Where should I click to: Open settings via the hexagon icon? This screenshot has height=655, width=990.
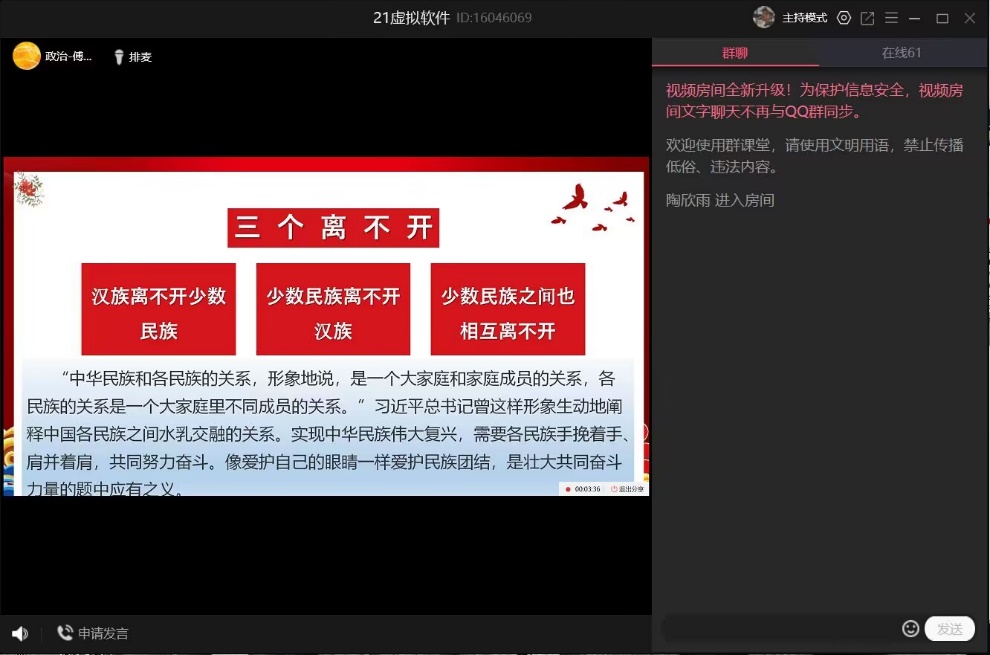(x=844, y=18)
